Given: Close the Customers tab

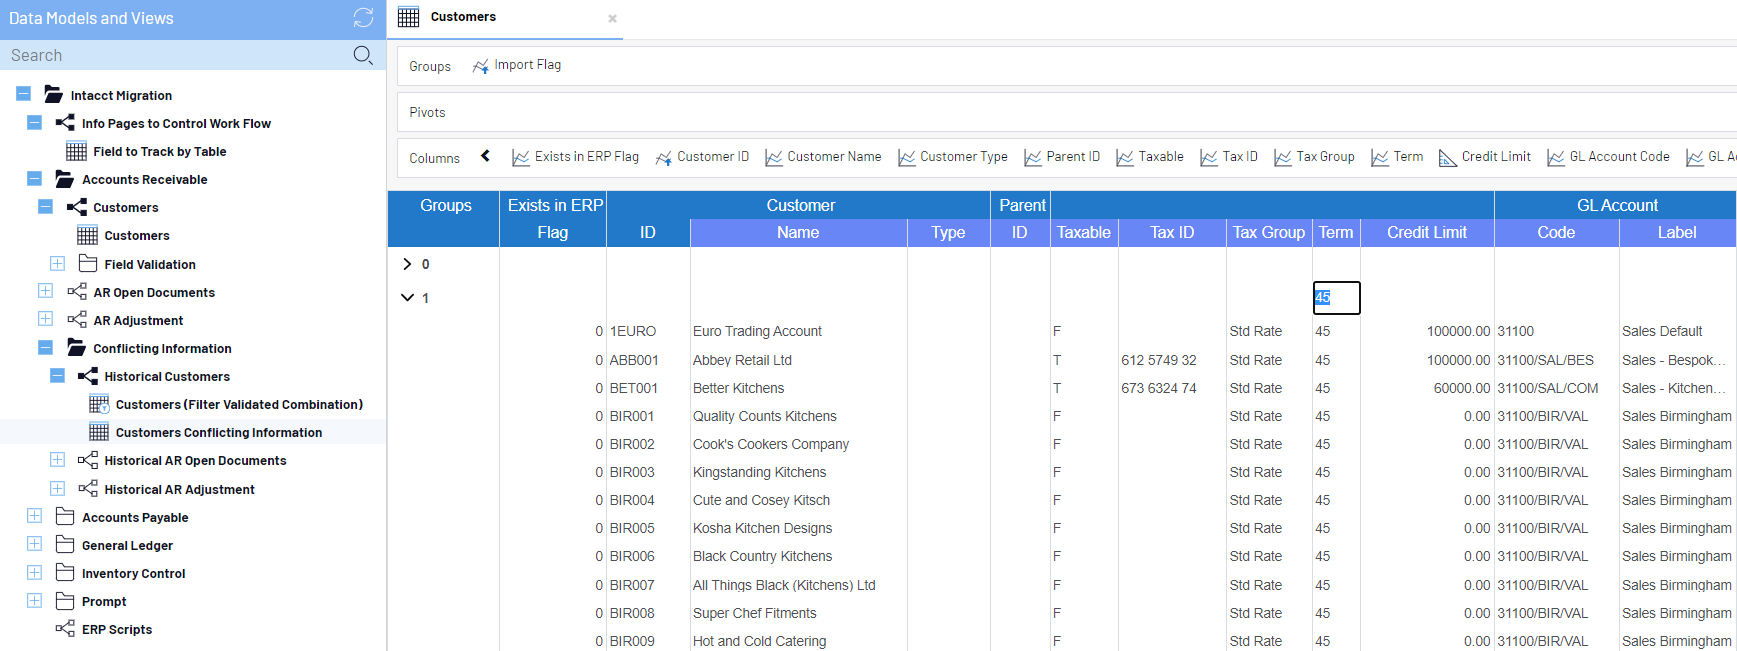Looking at the screenshot, I should (612, 18).
